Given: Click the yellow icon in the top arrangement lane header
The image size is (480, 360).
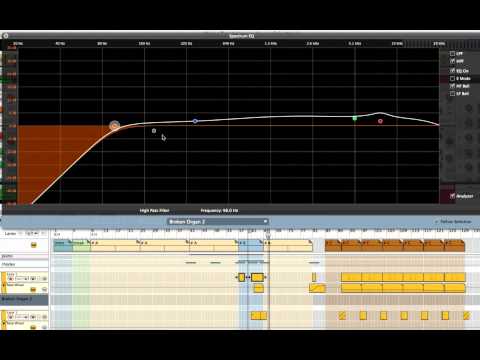Looking at the screenshot, I should [x=33, y=245].
